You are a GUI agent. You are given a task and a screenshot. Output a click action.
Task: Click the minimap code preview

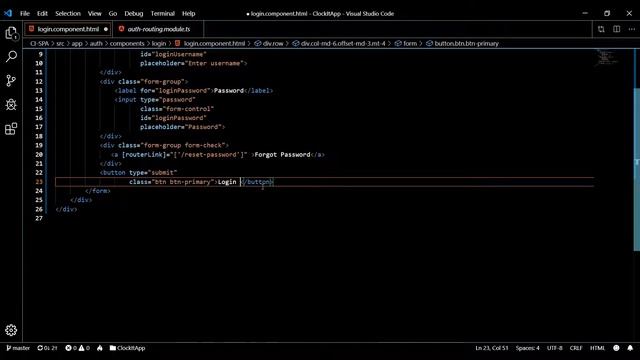coord(607,58)
